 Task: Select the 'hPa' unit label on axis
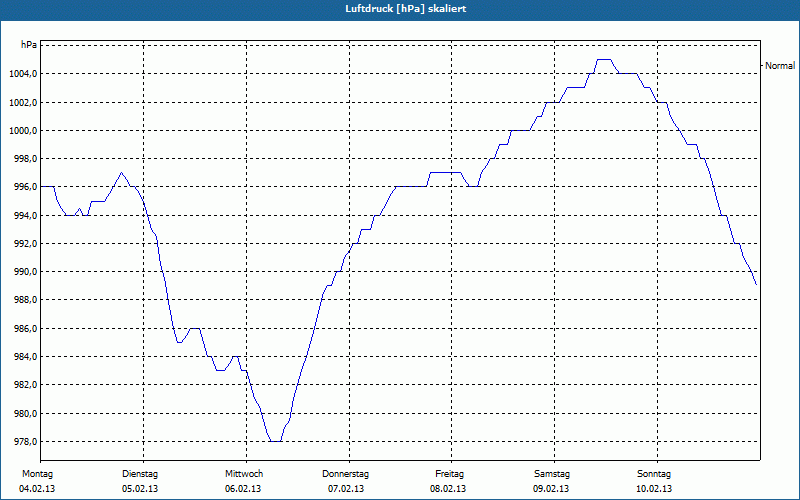pyautogui.click(x=29, y=45)
